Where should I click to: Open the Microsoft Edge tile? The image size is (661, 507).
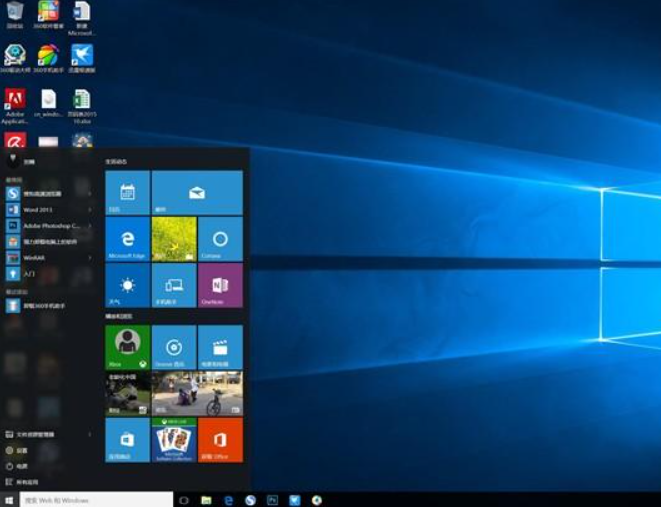point(127,240)
